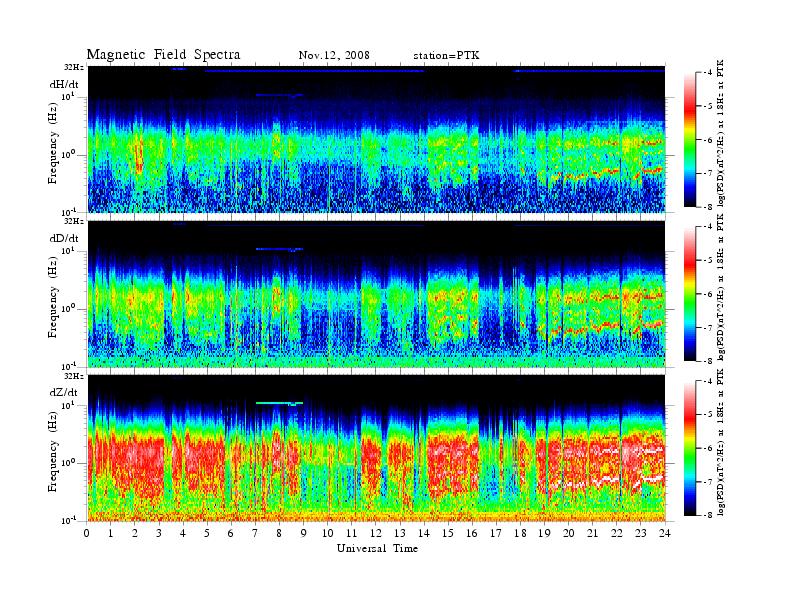Click the time axis tick label "22"
792x612 pixels.
click(617, 533)
